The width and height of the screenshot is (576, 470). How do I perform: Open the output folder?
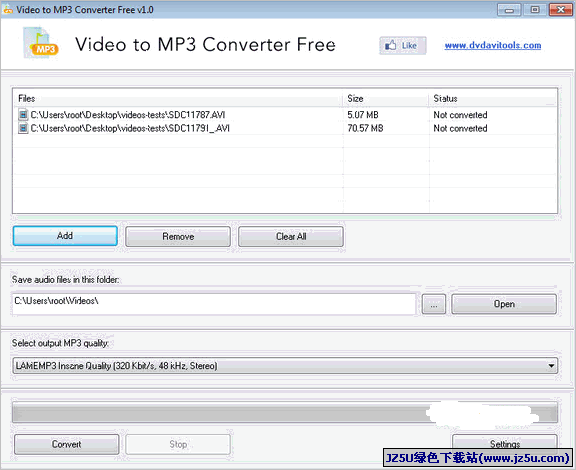[x=504, y=304]
